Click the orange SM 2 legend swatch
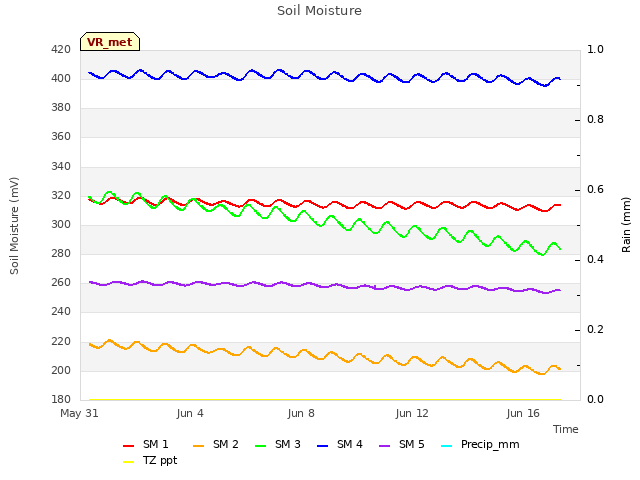640x480 pixels. (199, 446)
